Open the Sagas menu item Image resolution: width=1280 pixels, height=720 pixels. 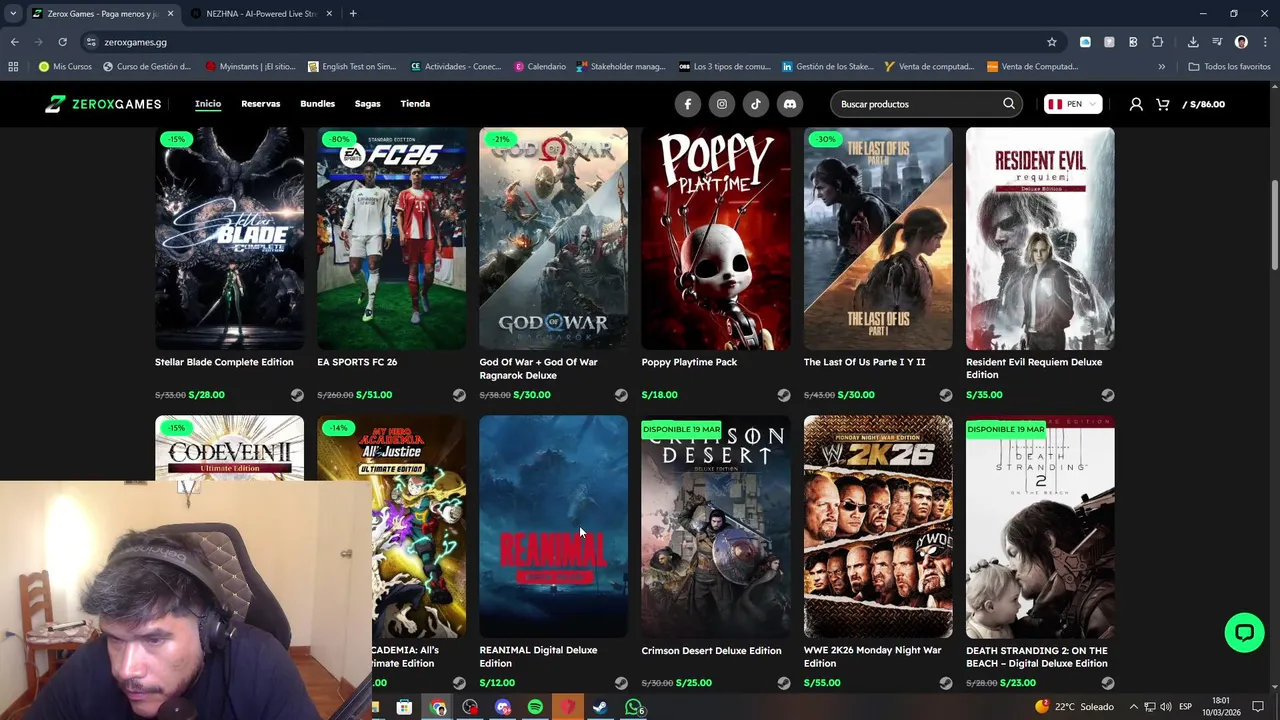tap(367, 104)
